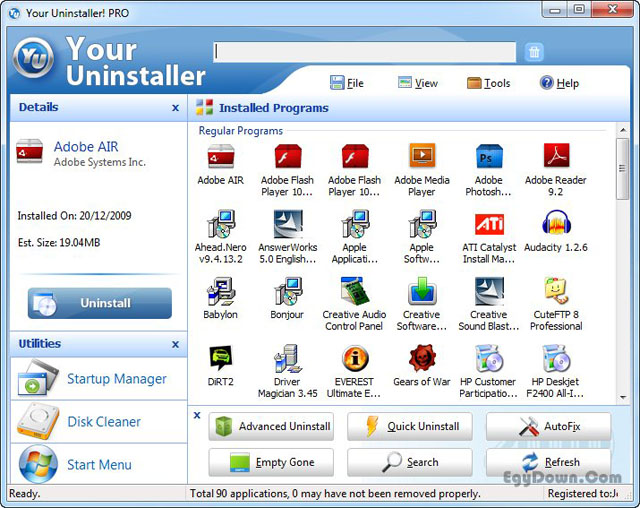Click 'Adobe Systems Inc.' publisher text
This screenshot has height=508, width=640.
pyautogui.click(x=100, y=162)
